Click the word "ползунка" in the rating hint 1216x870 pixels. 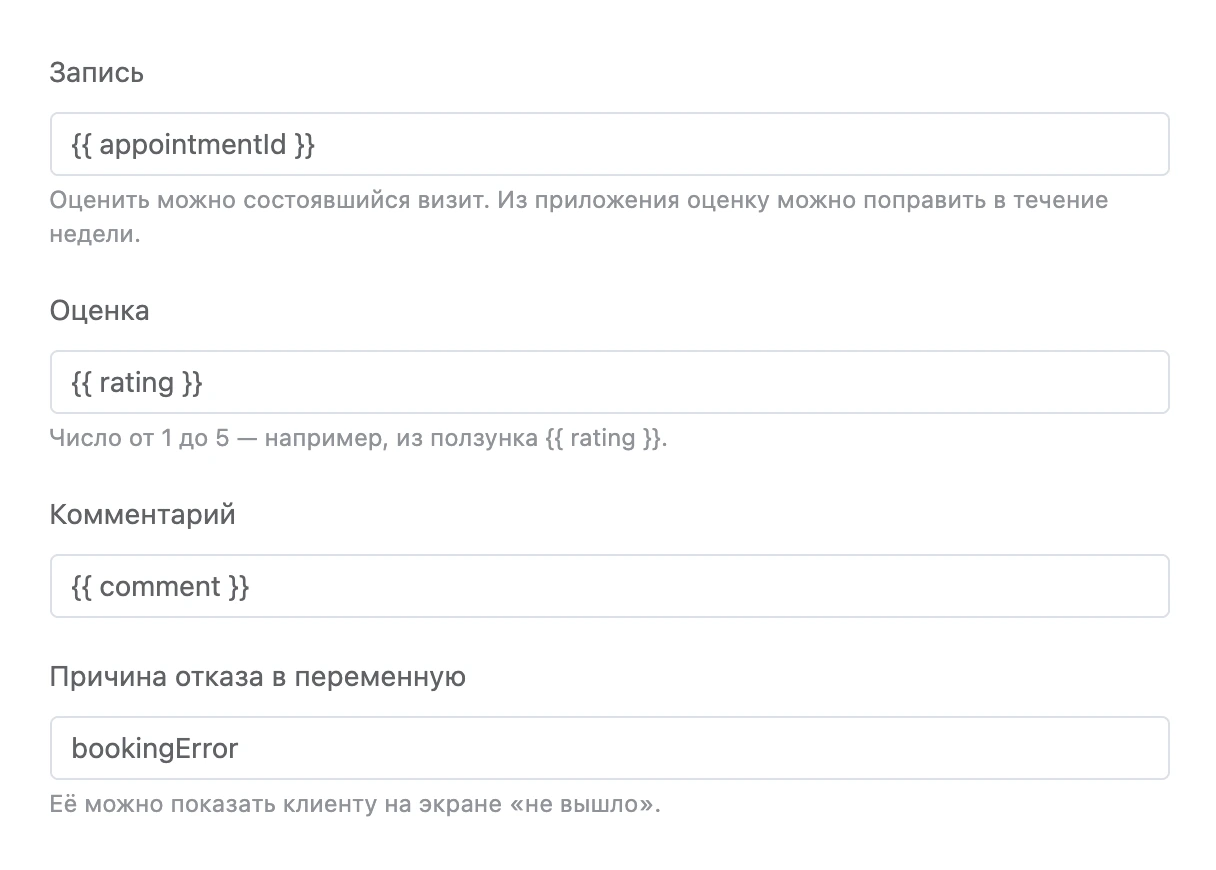pyautogui.click(x=484, y=438)
